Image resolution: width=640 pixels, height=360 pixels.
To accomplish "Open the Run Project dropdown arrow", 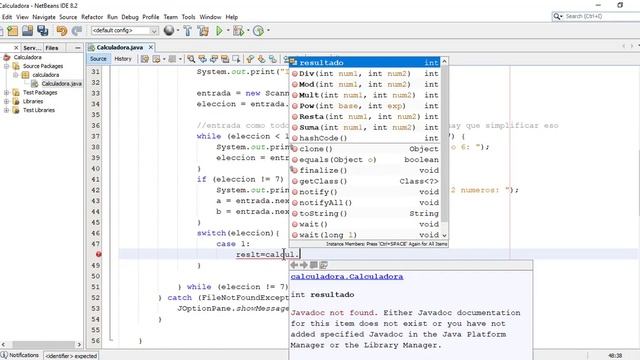I will (228, 31).
